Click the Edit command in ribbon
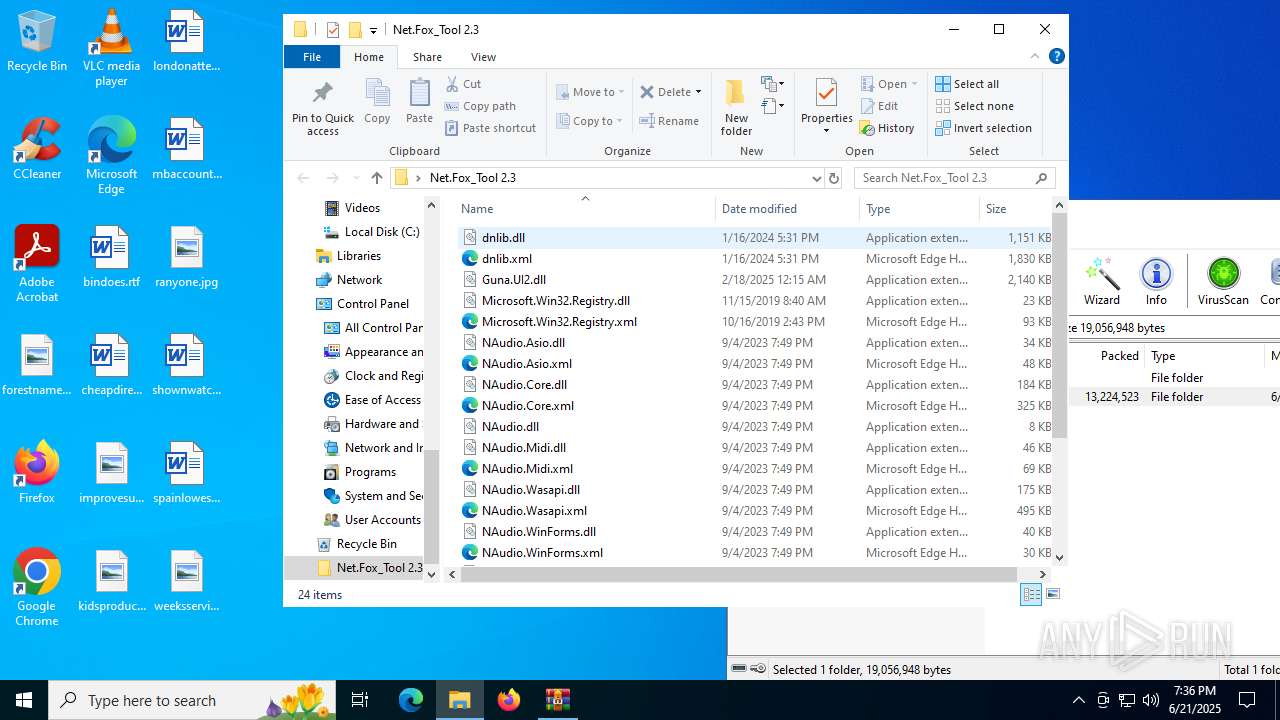This screenshot has width=1280, height=720. tap(879, 106)
